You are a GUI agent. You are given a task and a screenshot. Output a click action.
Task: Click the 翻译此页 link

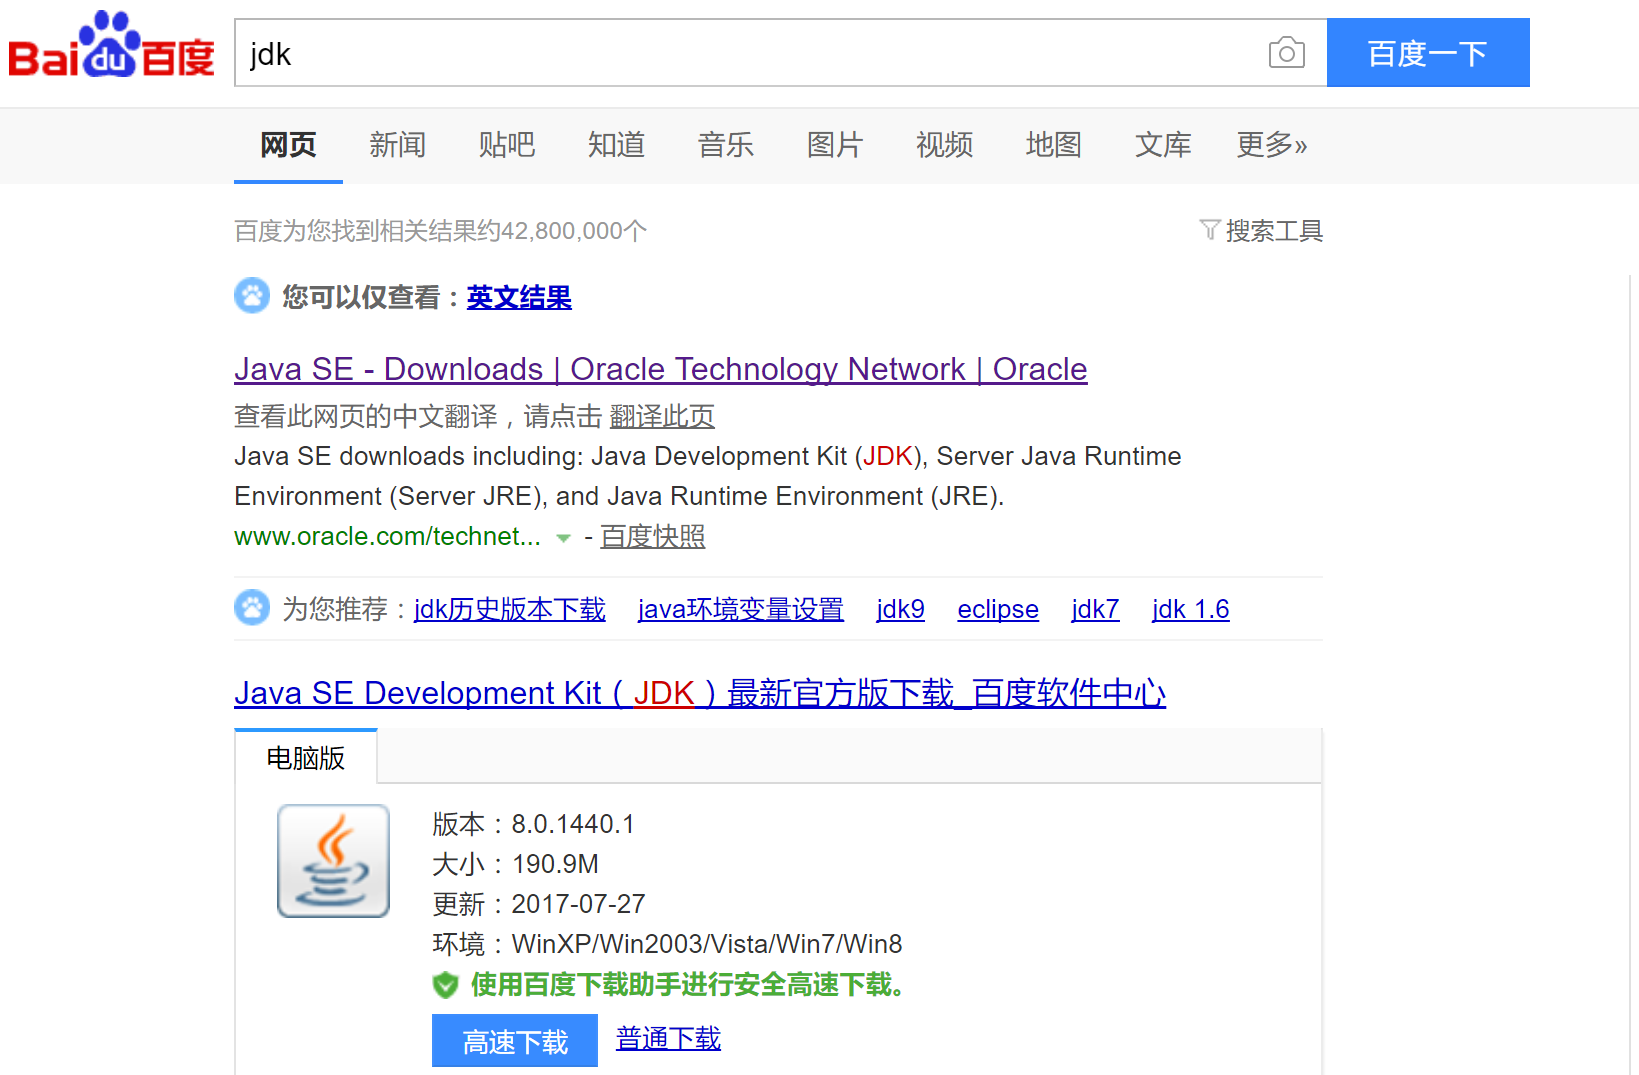(662, 416)
